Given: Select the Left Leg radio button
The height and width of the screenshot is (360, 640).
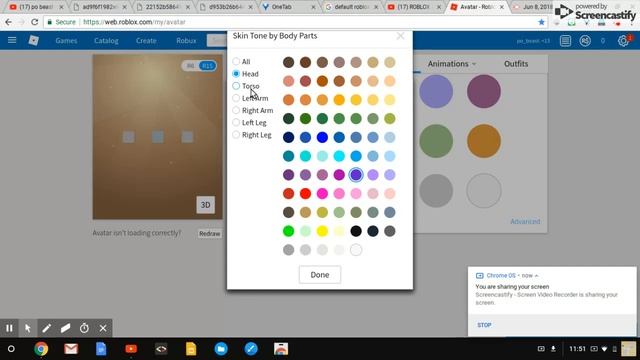Looking at the screenshot, I should click(x=236, y=122).
